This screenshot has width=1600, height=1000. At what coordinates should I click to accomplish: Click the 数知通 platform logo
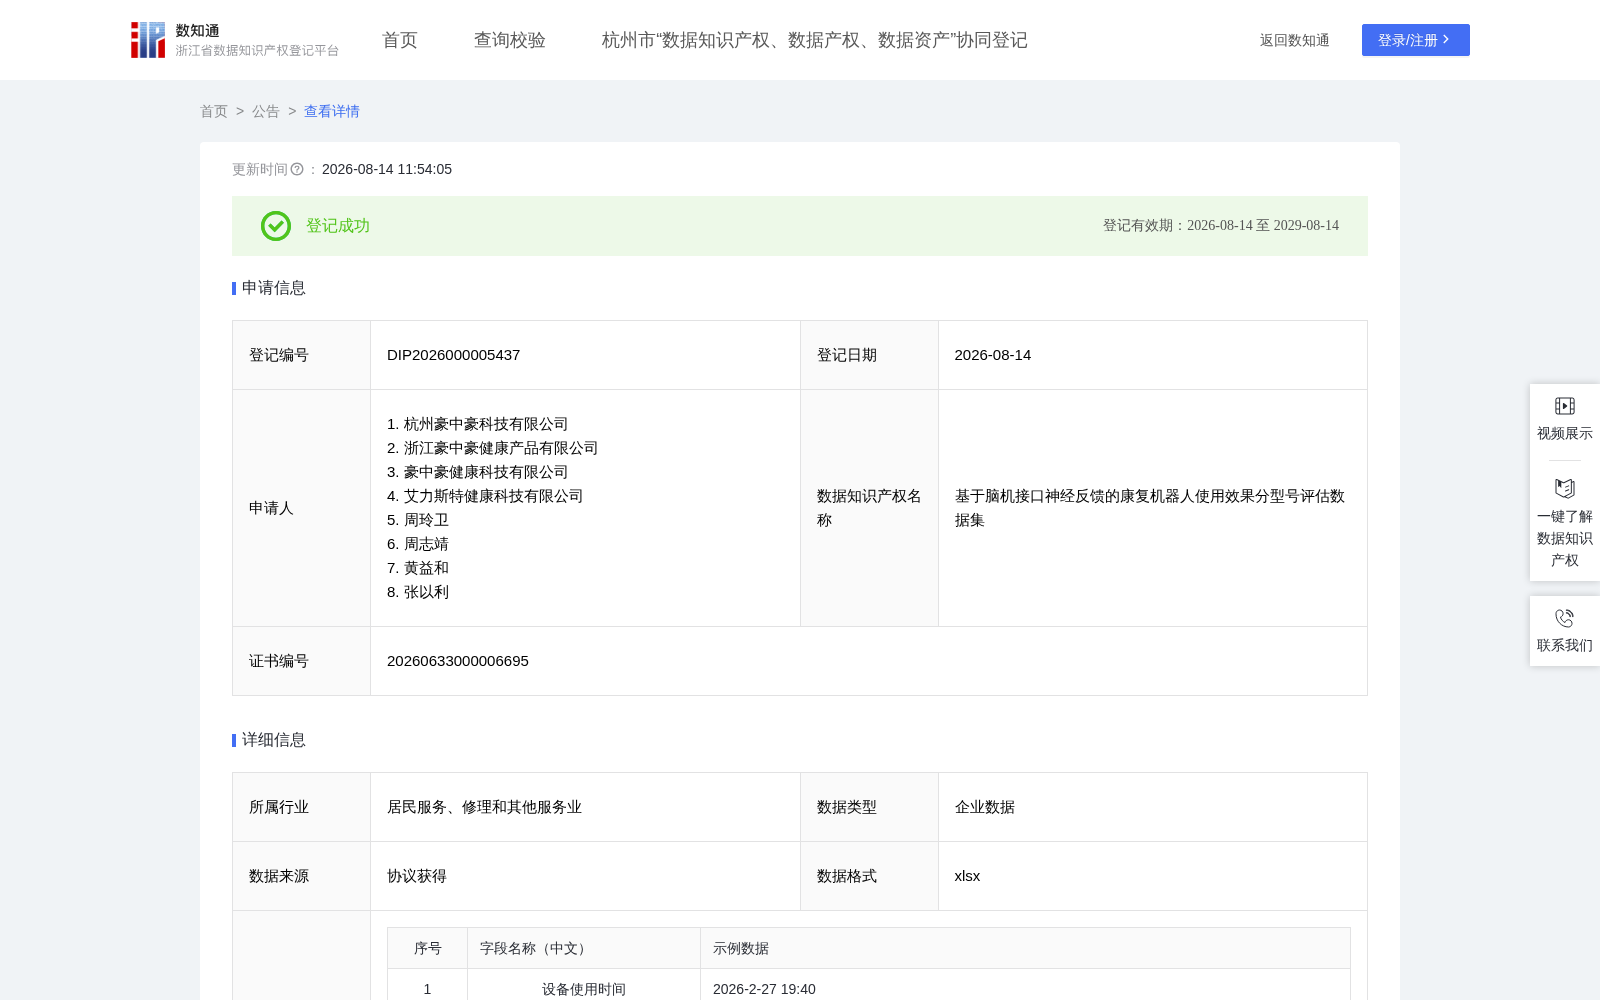point(235,40)
